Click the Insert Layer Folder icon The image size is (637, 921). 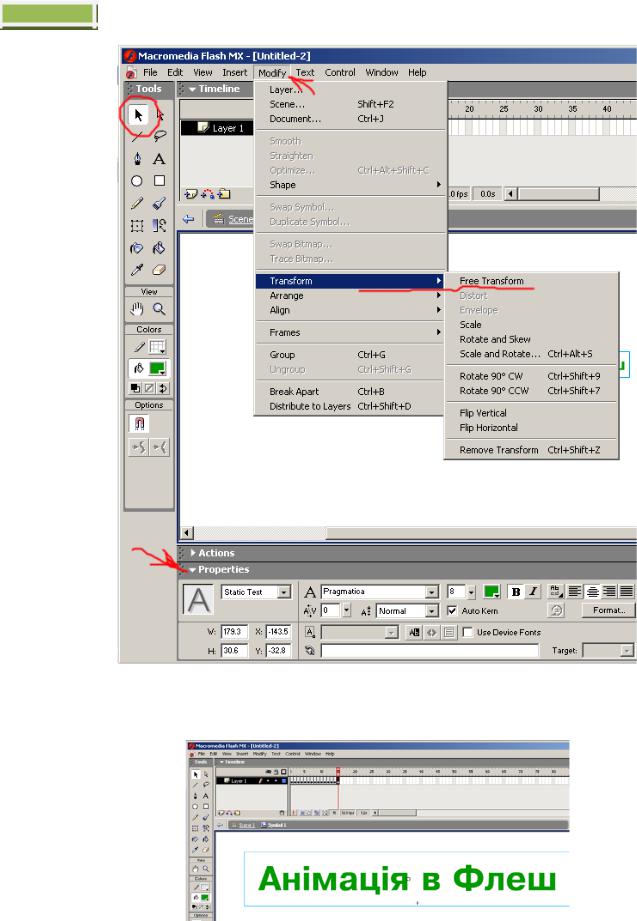pos(224,194)
